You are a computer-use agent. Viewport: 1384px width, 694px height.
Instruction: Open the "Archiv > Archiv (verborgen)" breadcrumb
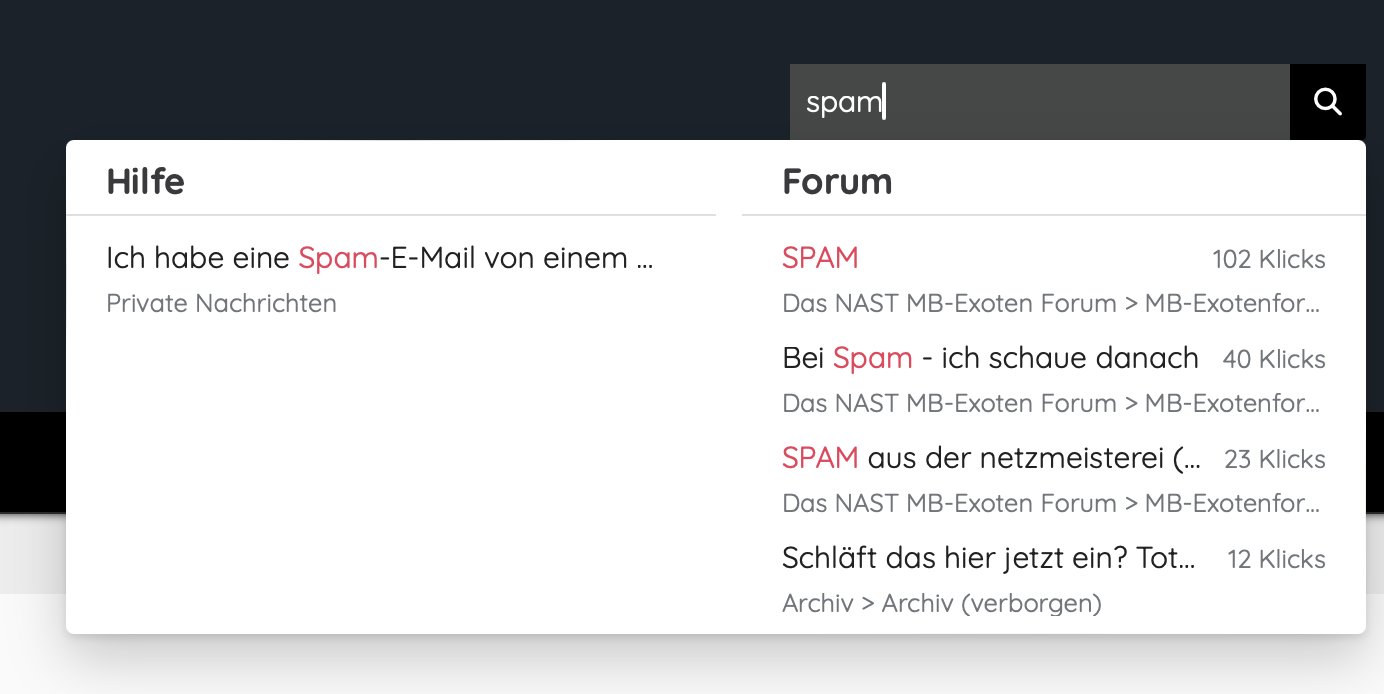pos(941,603)
